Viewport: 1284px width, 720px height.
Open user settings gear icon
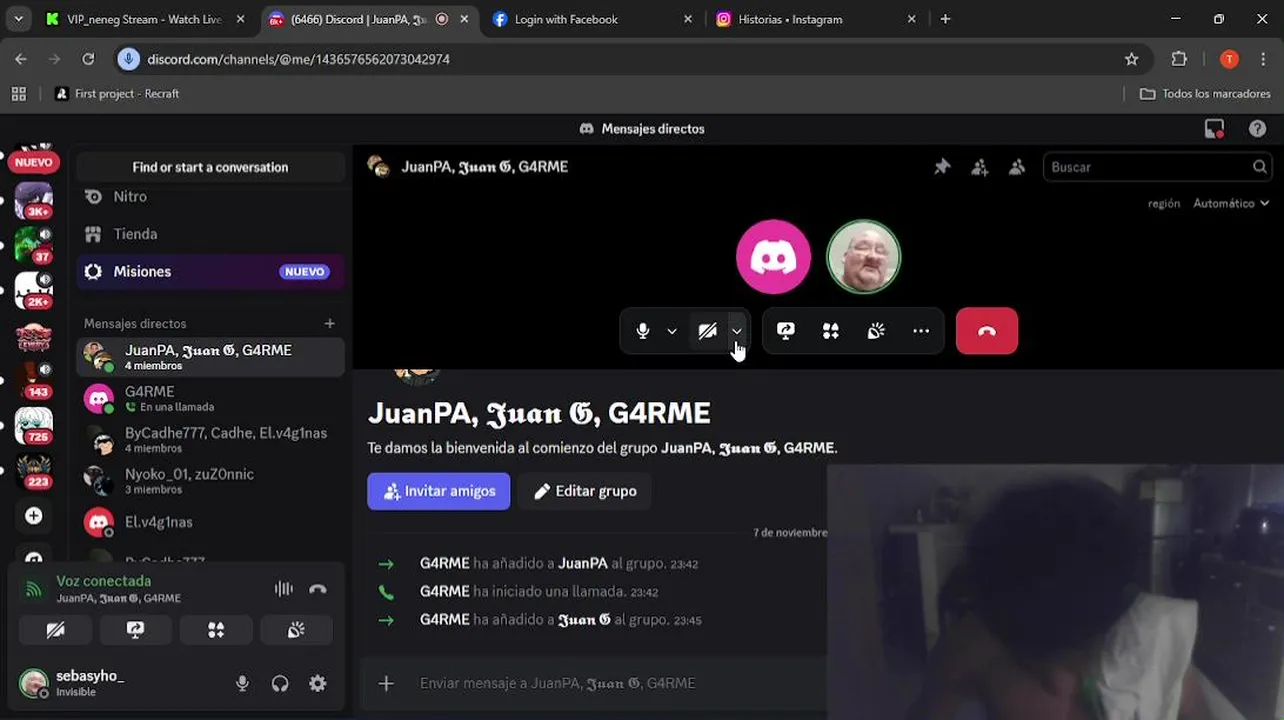(318, 684)
